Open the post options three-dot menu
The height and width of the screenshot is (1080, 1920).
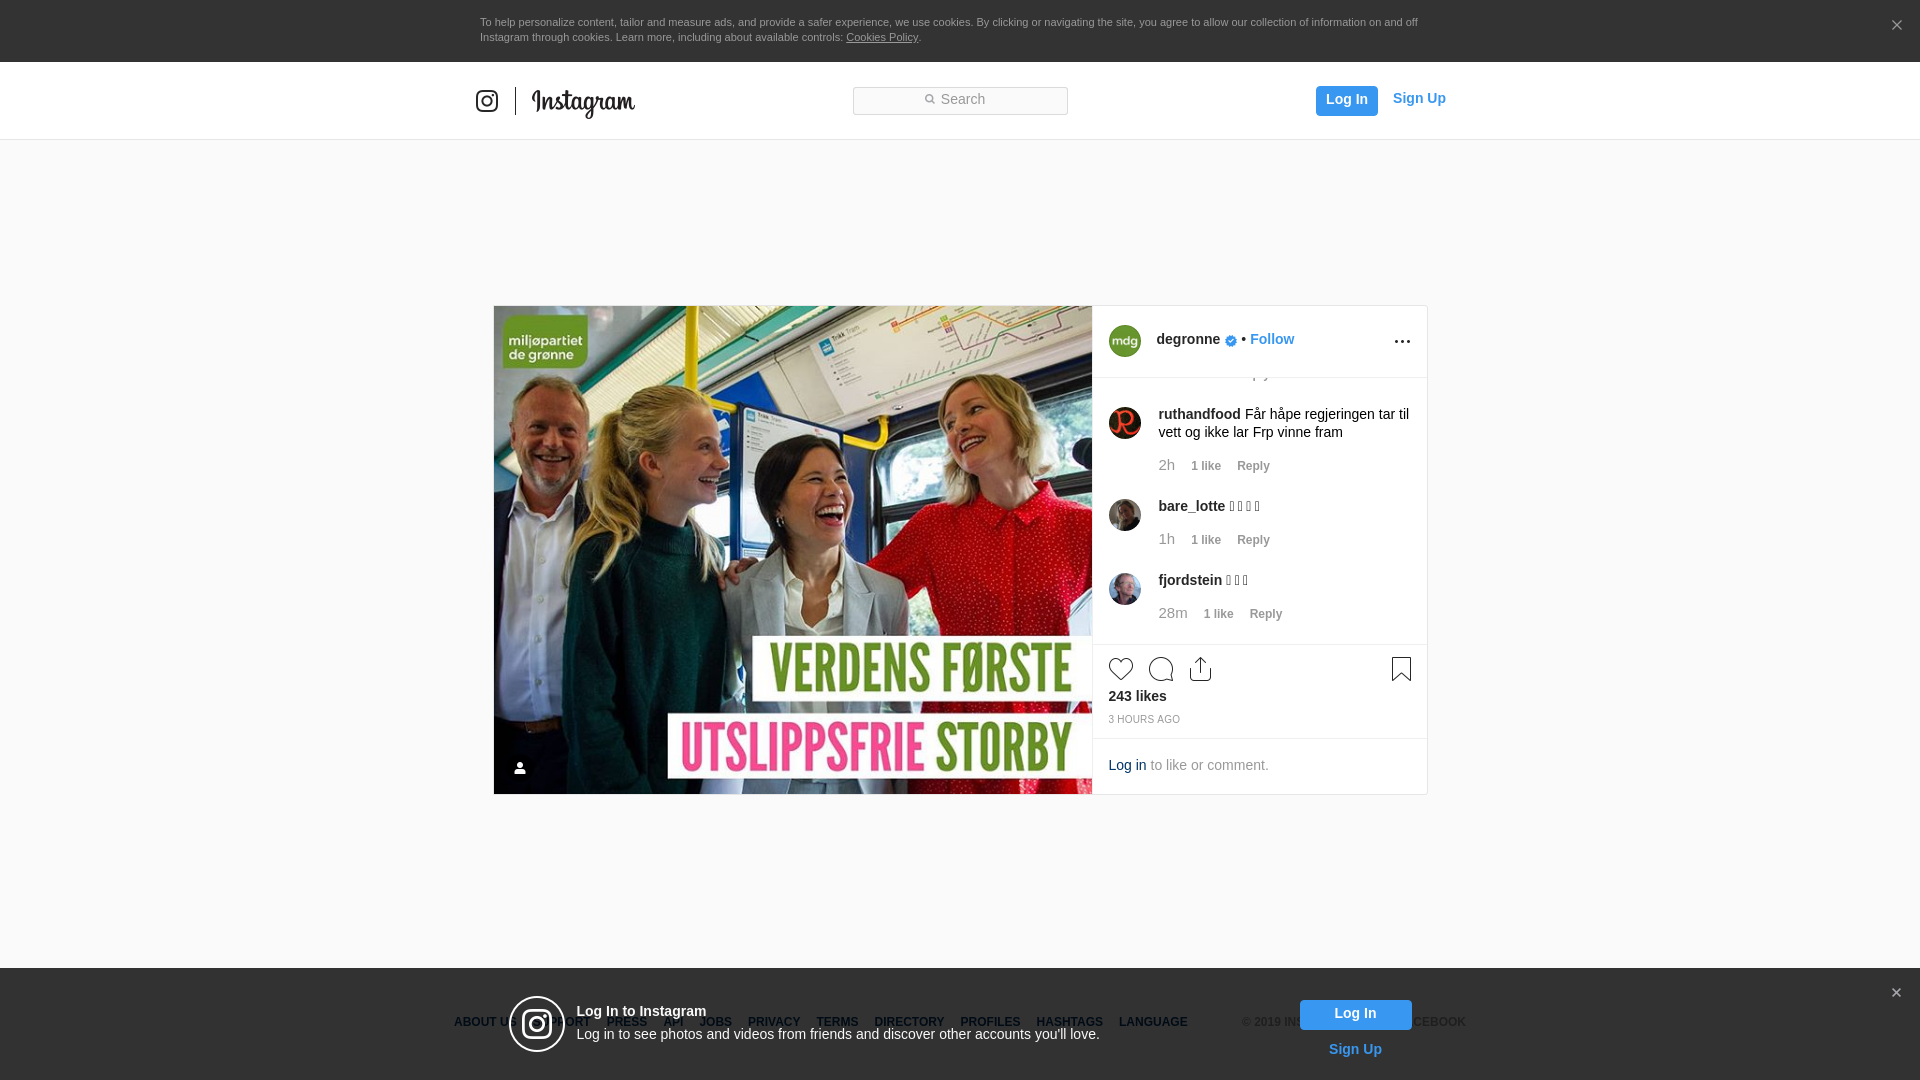[1402, 342]
